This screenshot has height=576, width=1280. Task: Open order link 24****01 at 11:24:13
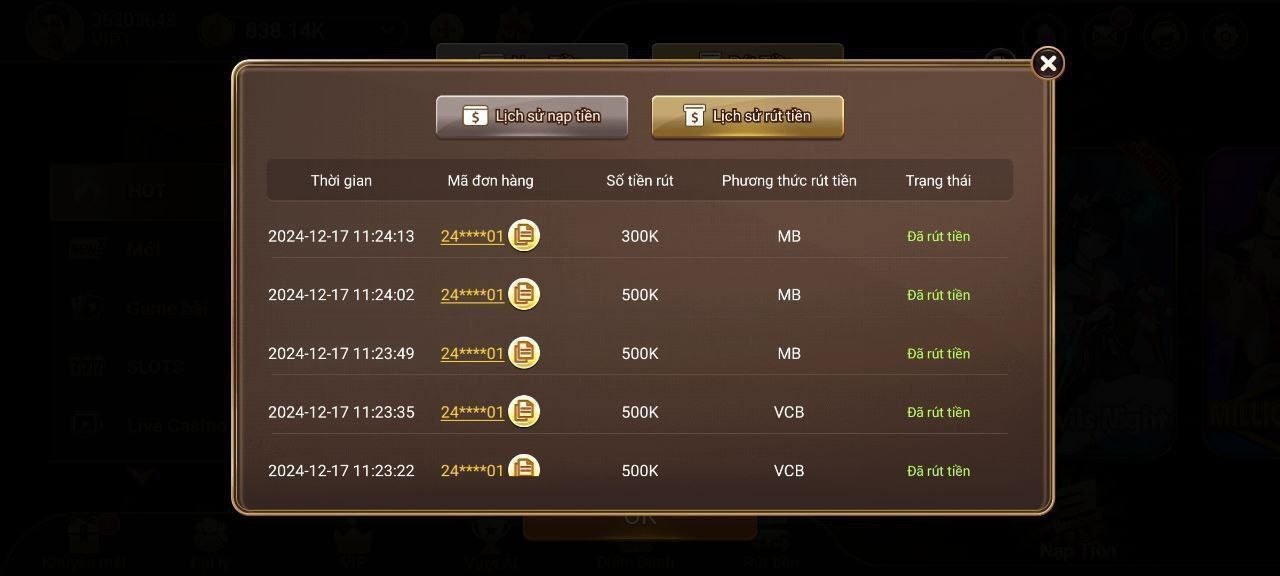coord(472,237)
